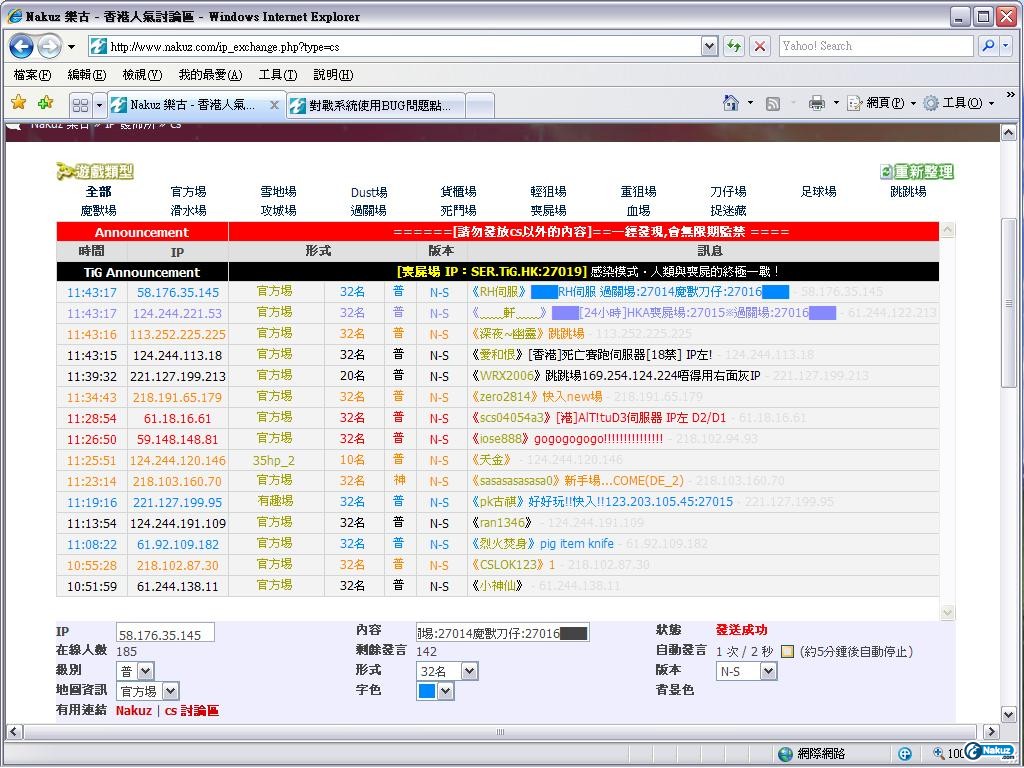This screenshot has height=768, width=1024.
Task: Click the 網際網路 zone globe icon
Action: [786, 754]
